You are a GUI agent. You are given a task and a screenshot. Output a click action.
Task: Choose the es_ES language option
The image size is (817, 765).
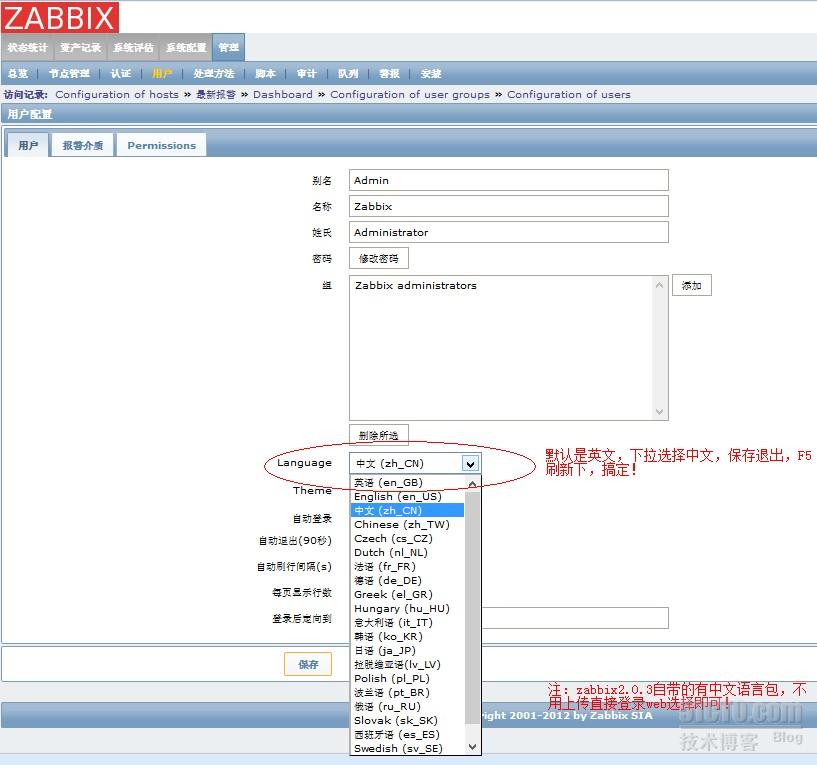(407, 735)
